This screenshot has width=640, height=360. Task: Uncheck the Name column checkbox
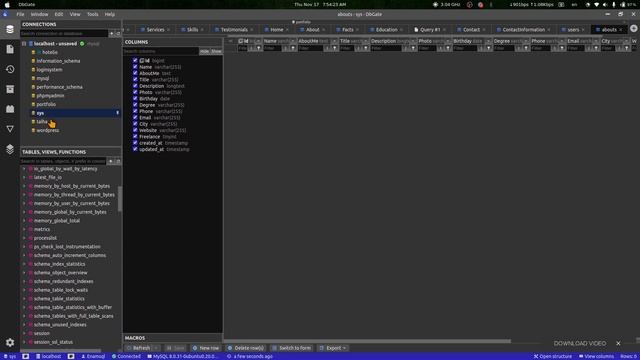[x=135, y=67]
